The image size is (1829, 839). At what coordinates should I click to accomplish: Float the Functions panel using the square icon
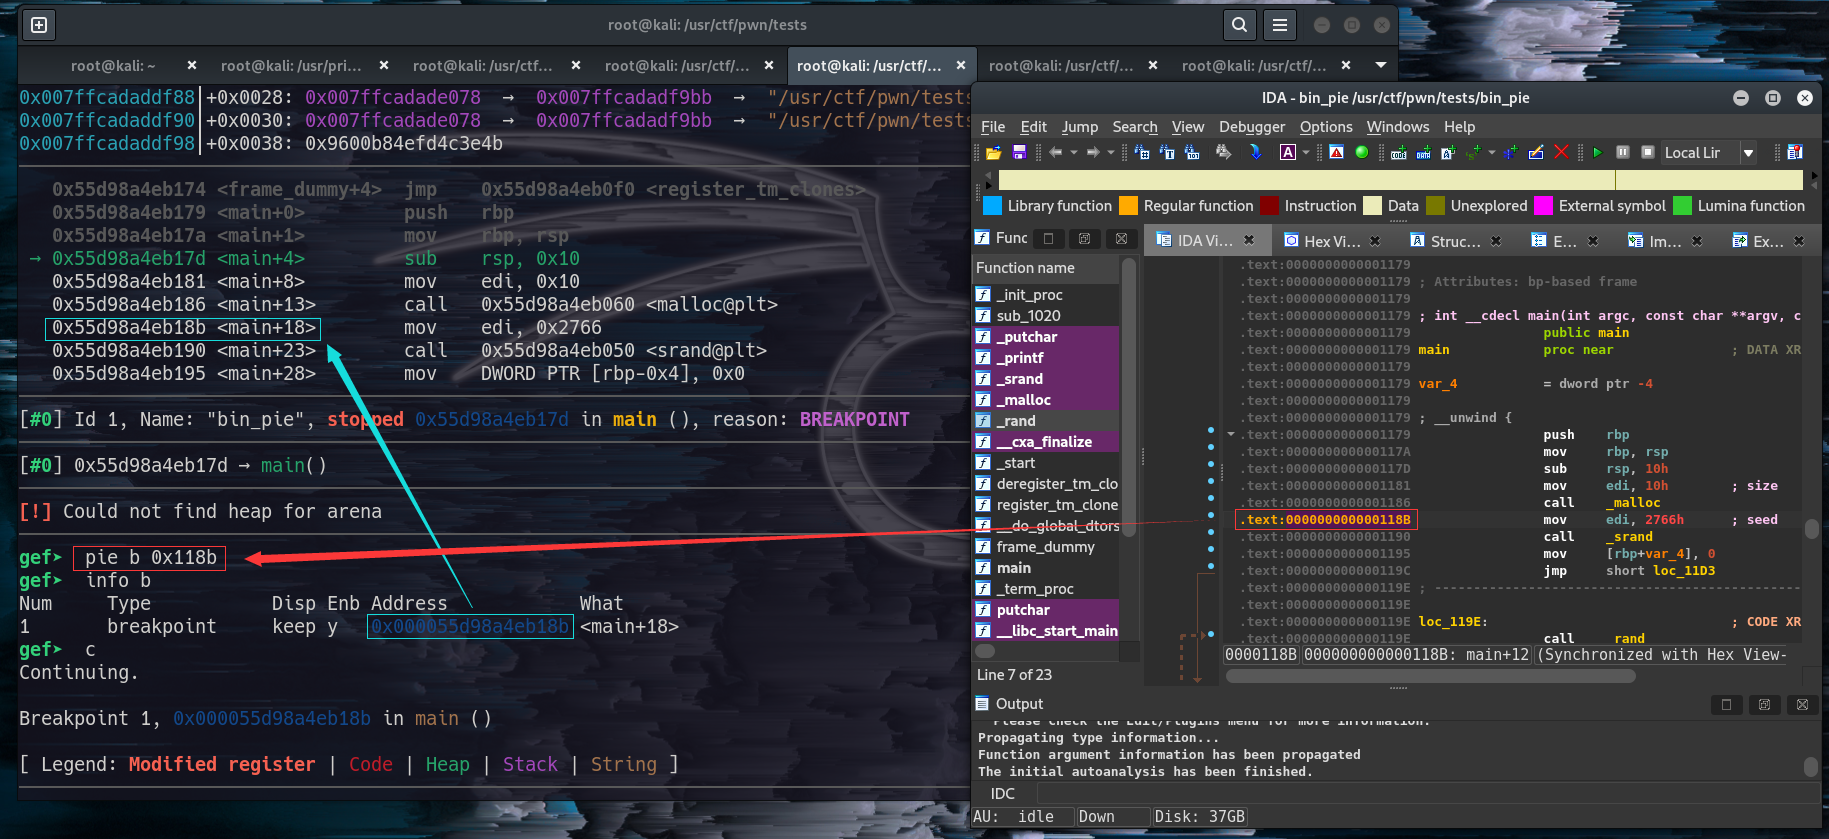[x=1048, y=238]
